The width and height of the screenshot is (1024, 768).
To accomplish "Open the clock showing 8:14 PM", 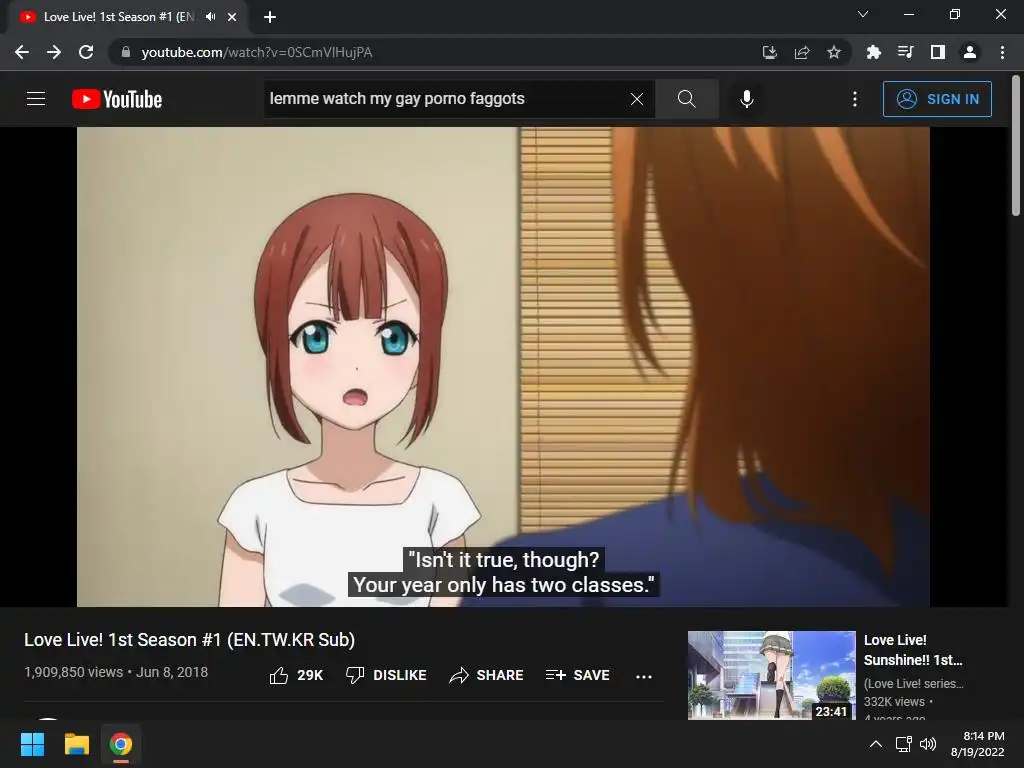I will [978, 744].
